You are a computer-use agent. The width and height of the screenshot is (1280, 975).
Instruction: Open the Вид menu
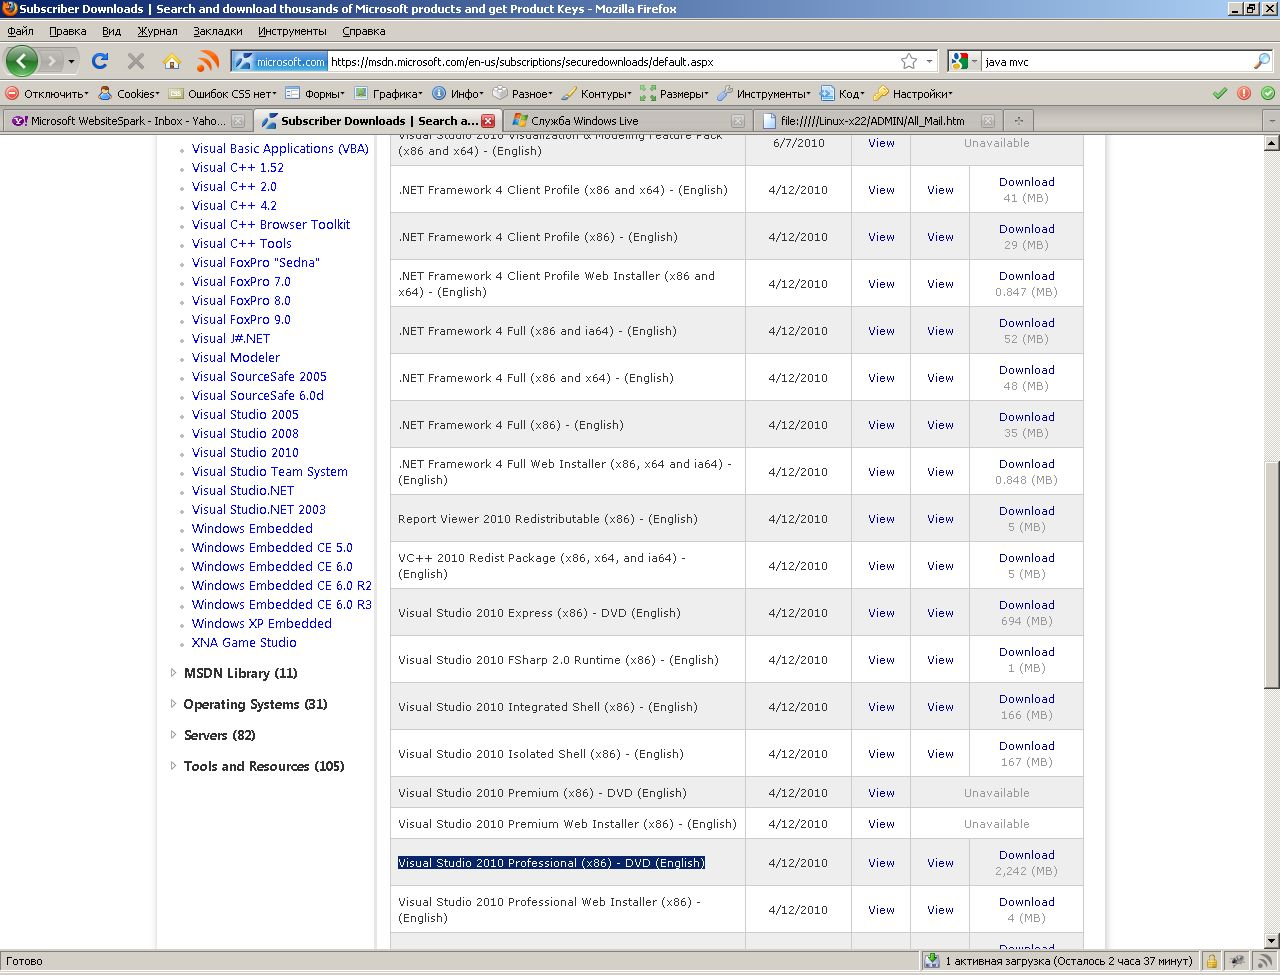(111, 31)
